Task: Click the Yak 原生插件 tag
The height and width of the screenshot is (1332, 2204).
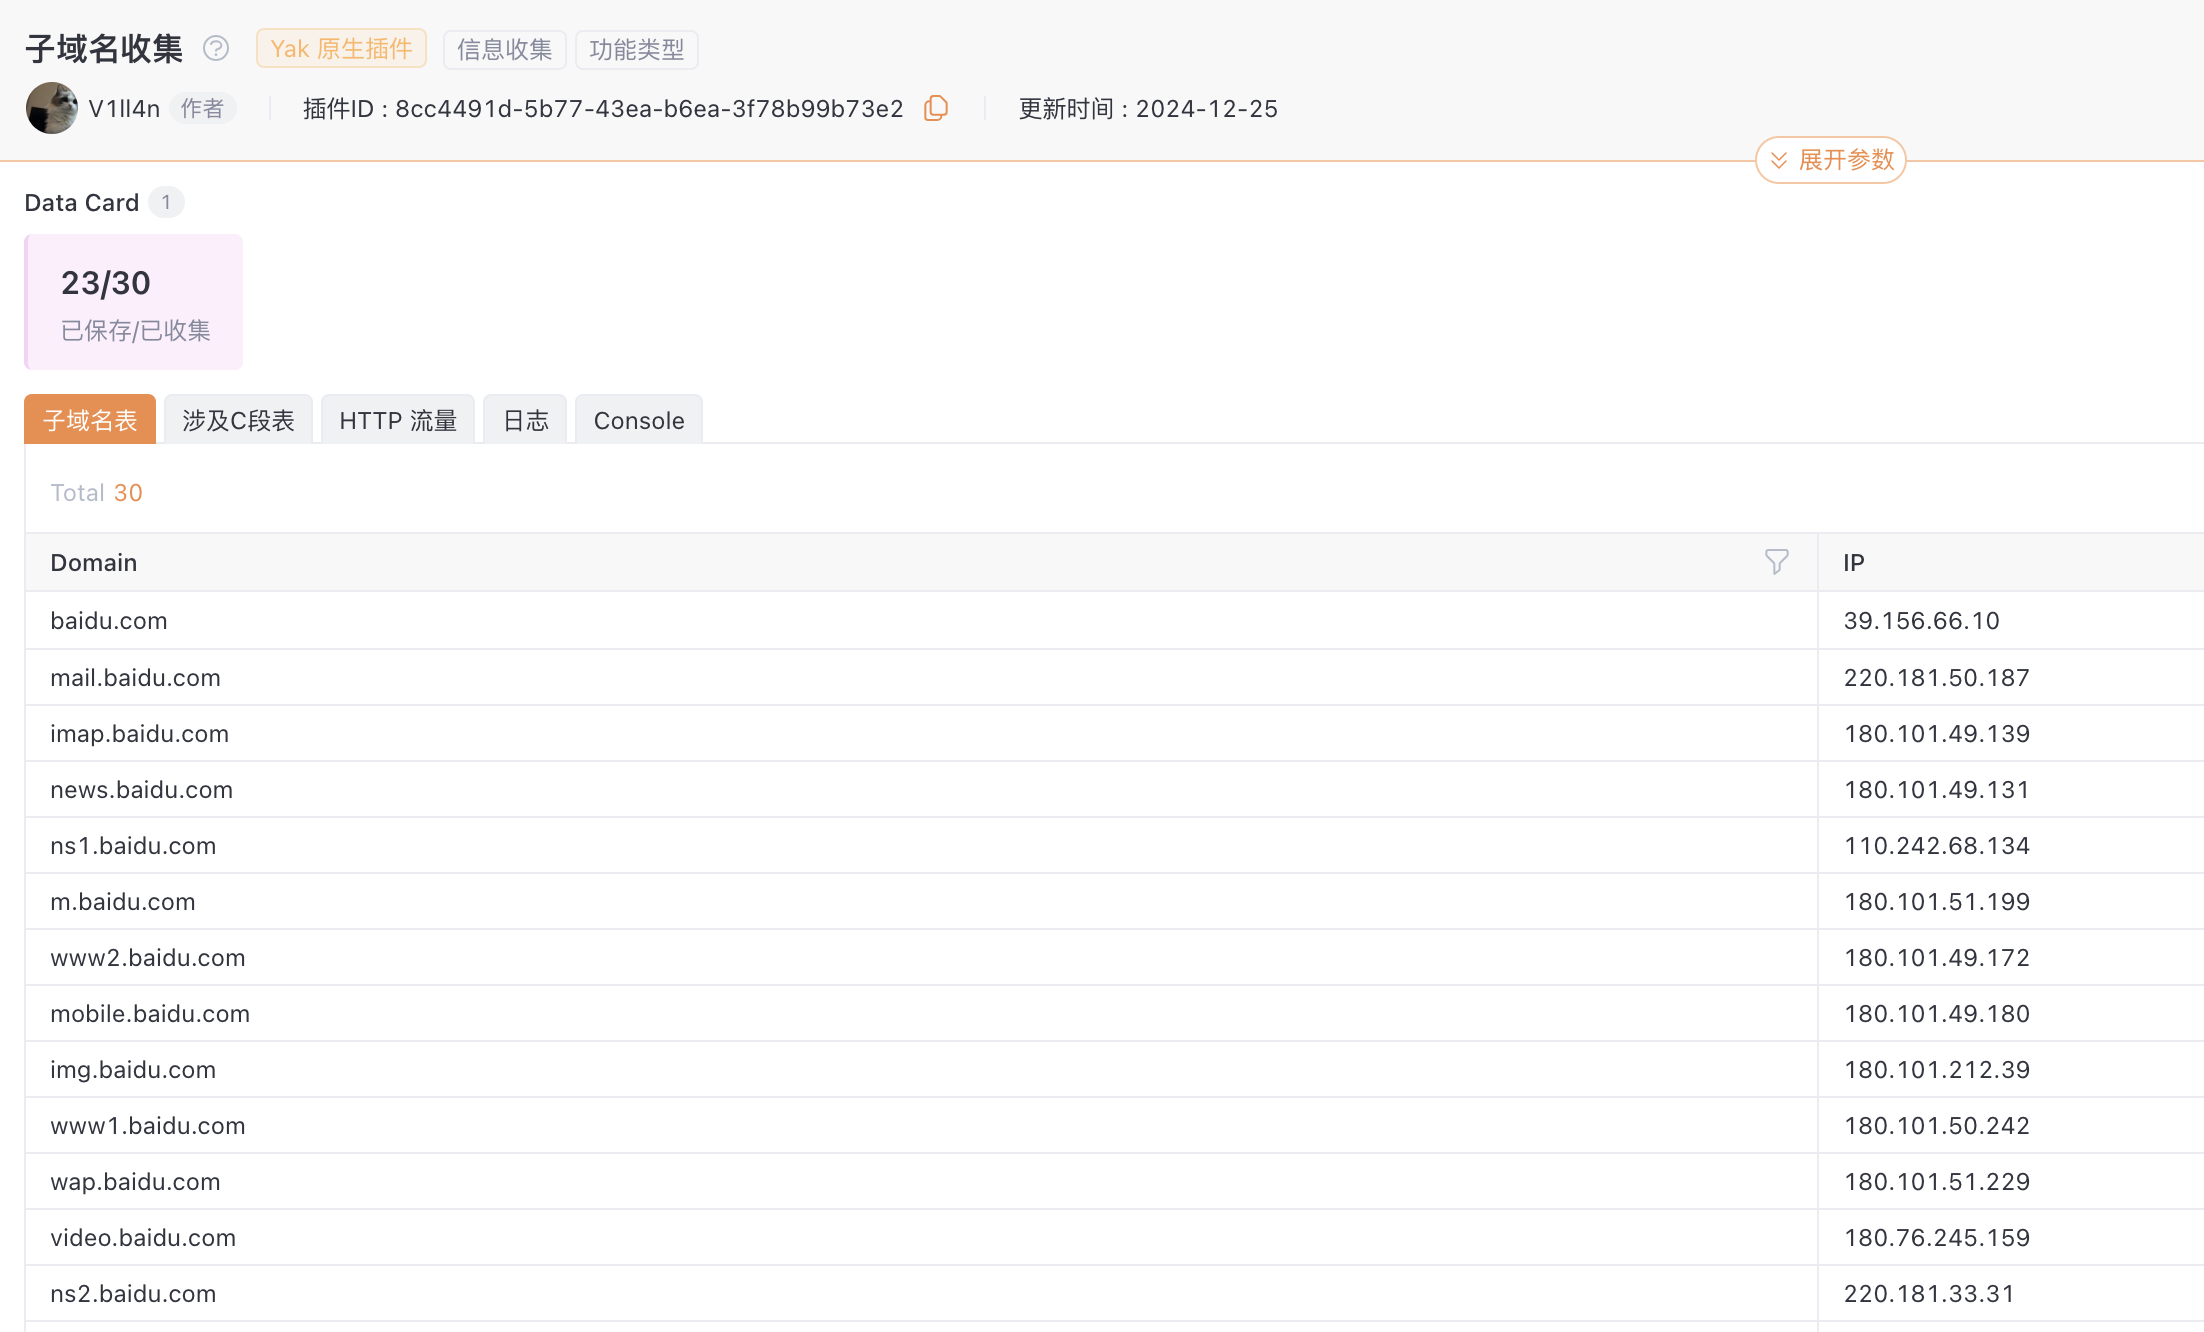Action: [341, 49]
